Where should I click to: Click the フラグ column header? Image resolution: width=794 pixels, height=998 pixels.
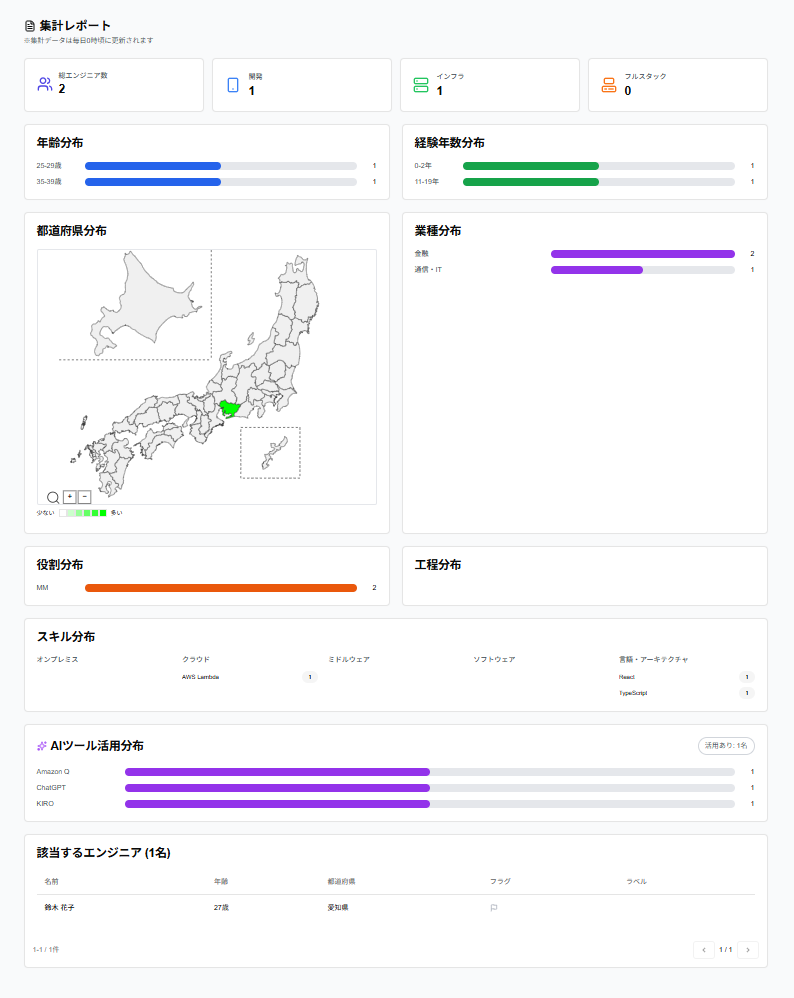click(500, 882)
